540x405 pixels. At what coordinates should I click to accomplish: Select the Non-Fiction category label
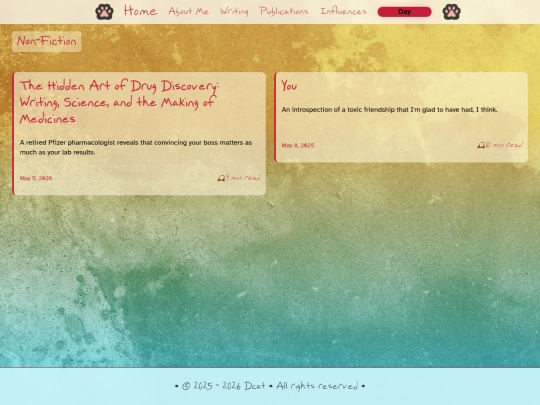46,41
